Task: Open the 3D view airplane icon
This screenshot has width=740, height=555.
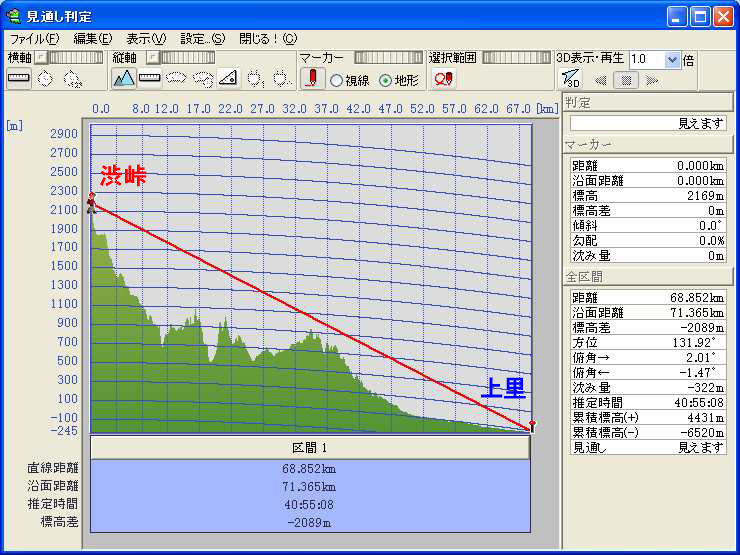Action: click(570, 79)
